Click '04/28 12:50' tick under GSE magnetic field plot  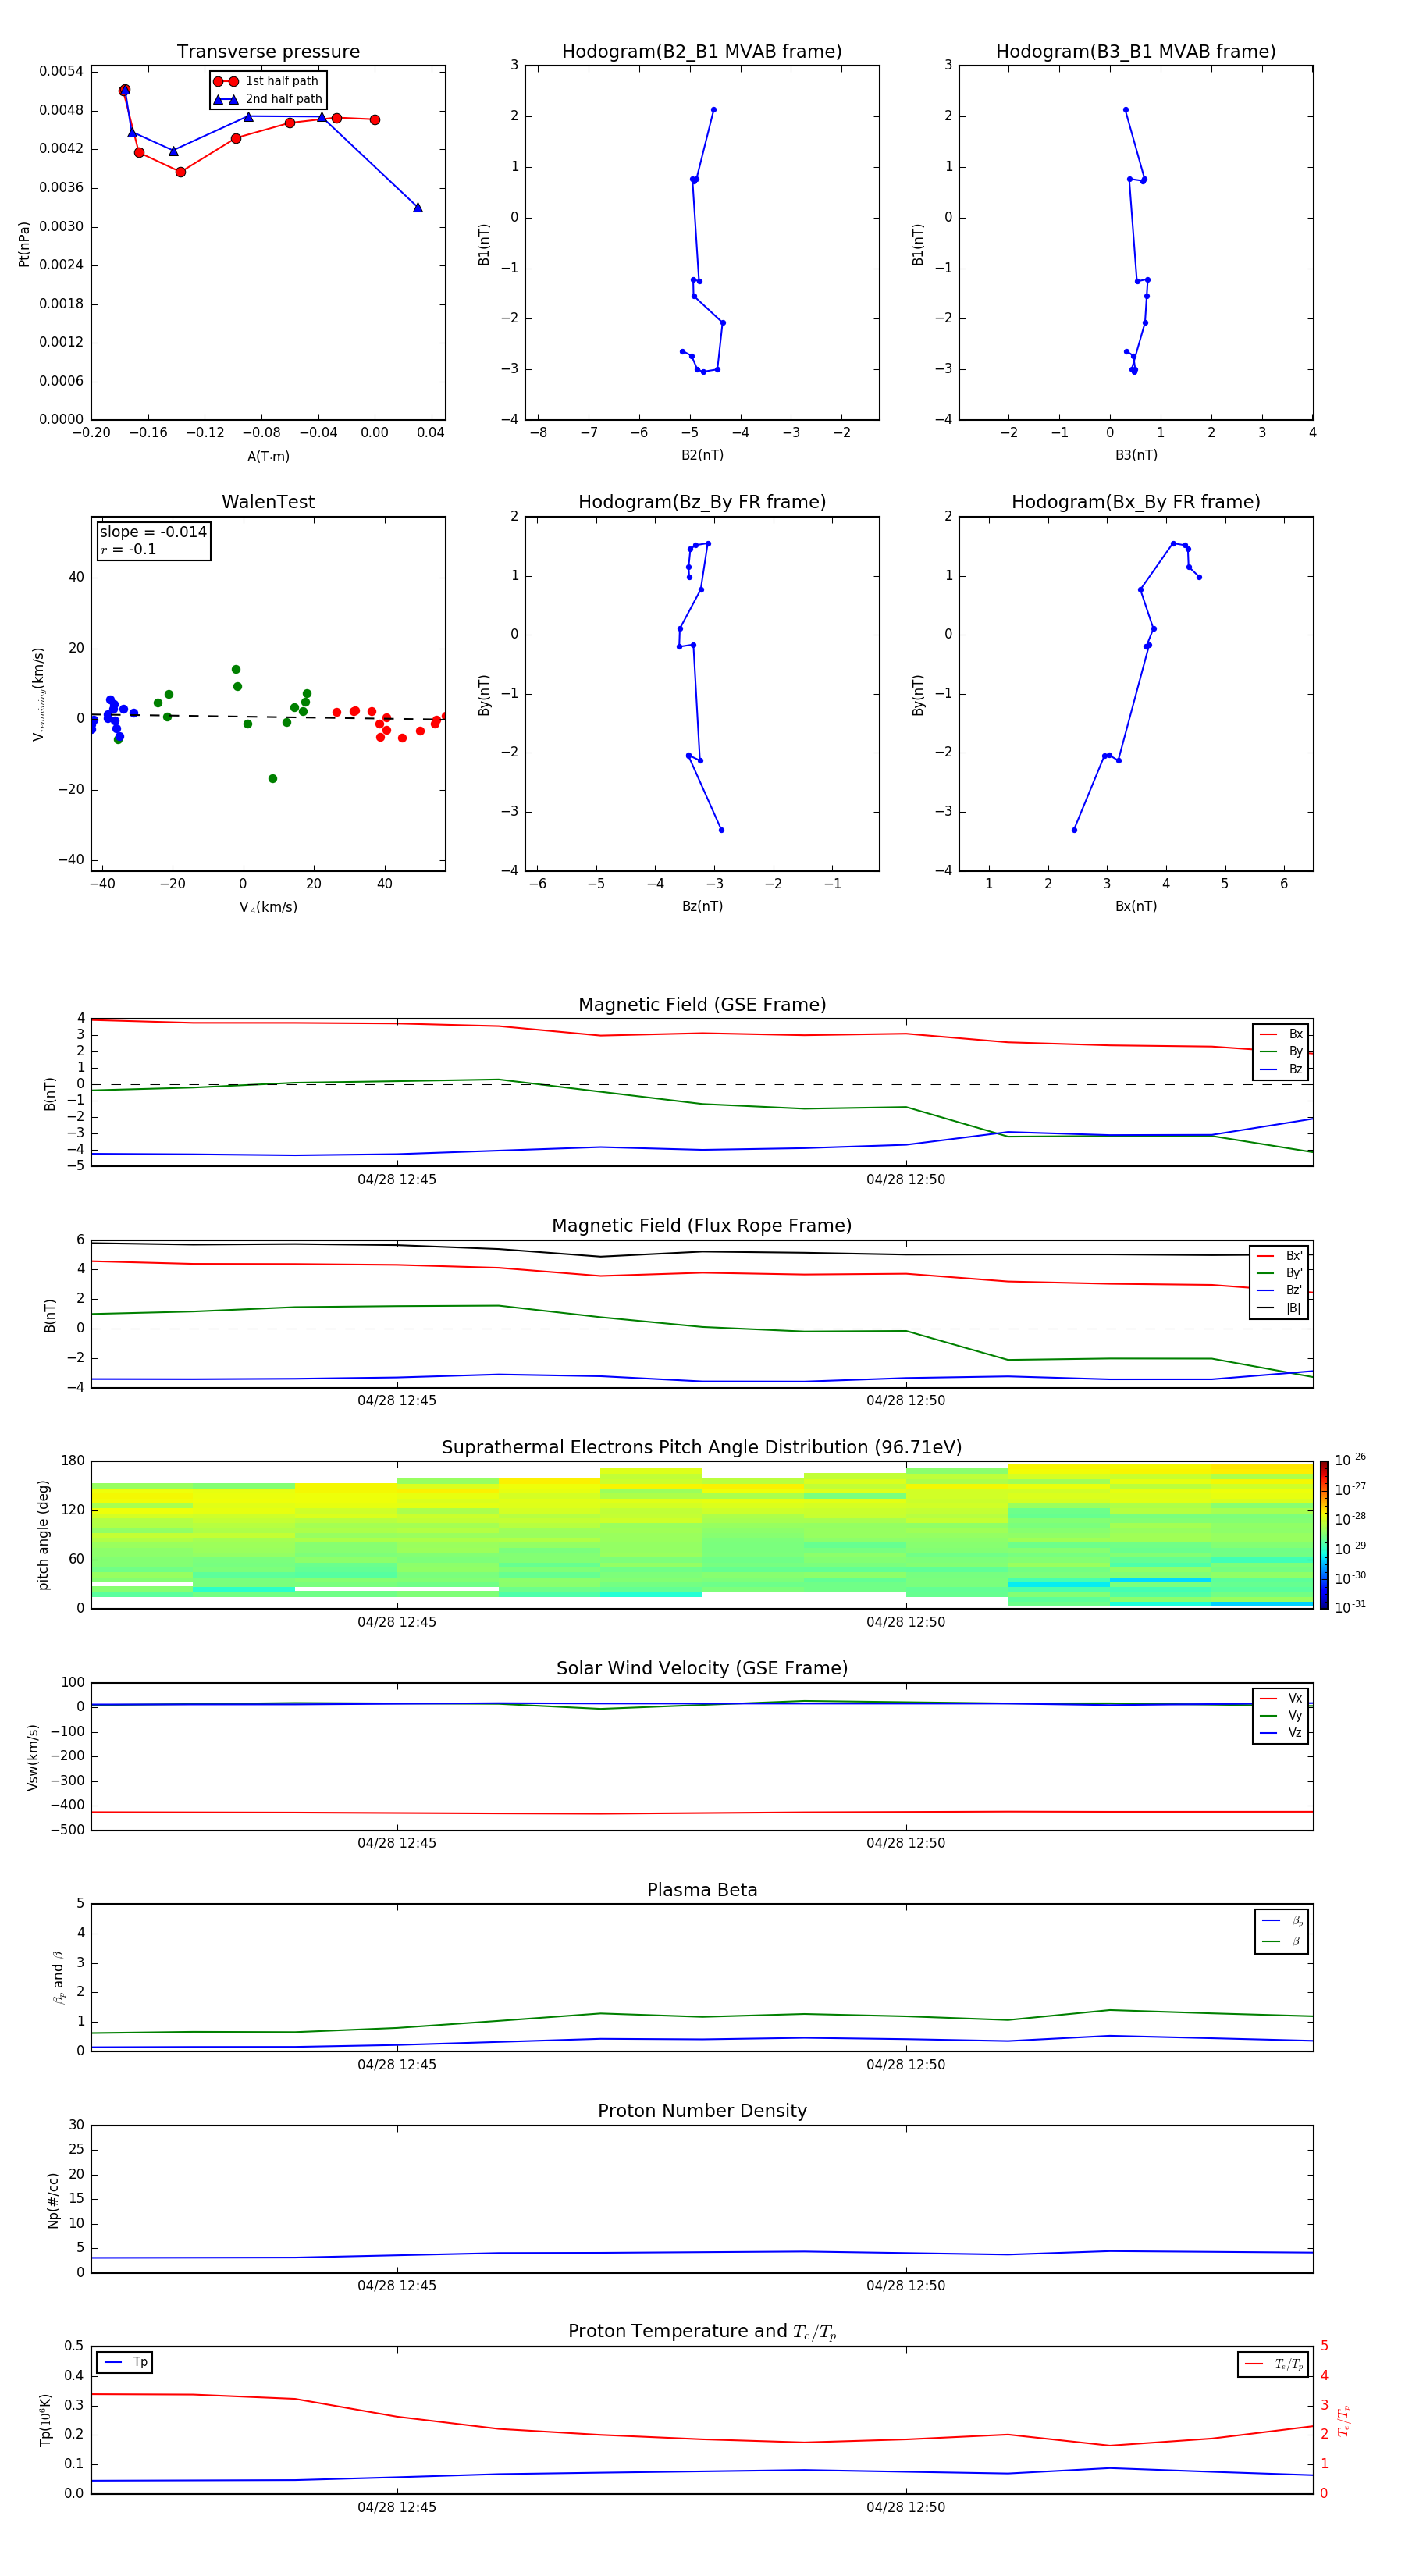point(906,1180)
